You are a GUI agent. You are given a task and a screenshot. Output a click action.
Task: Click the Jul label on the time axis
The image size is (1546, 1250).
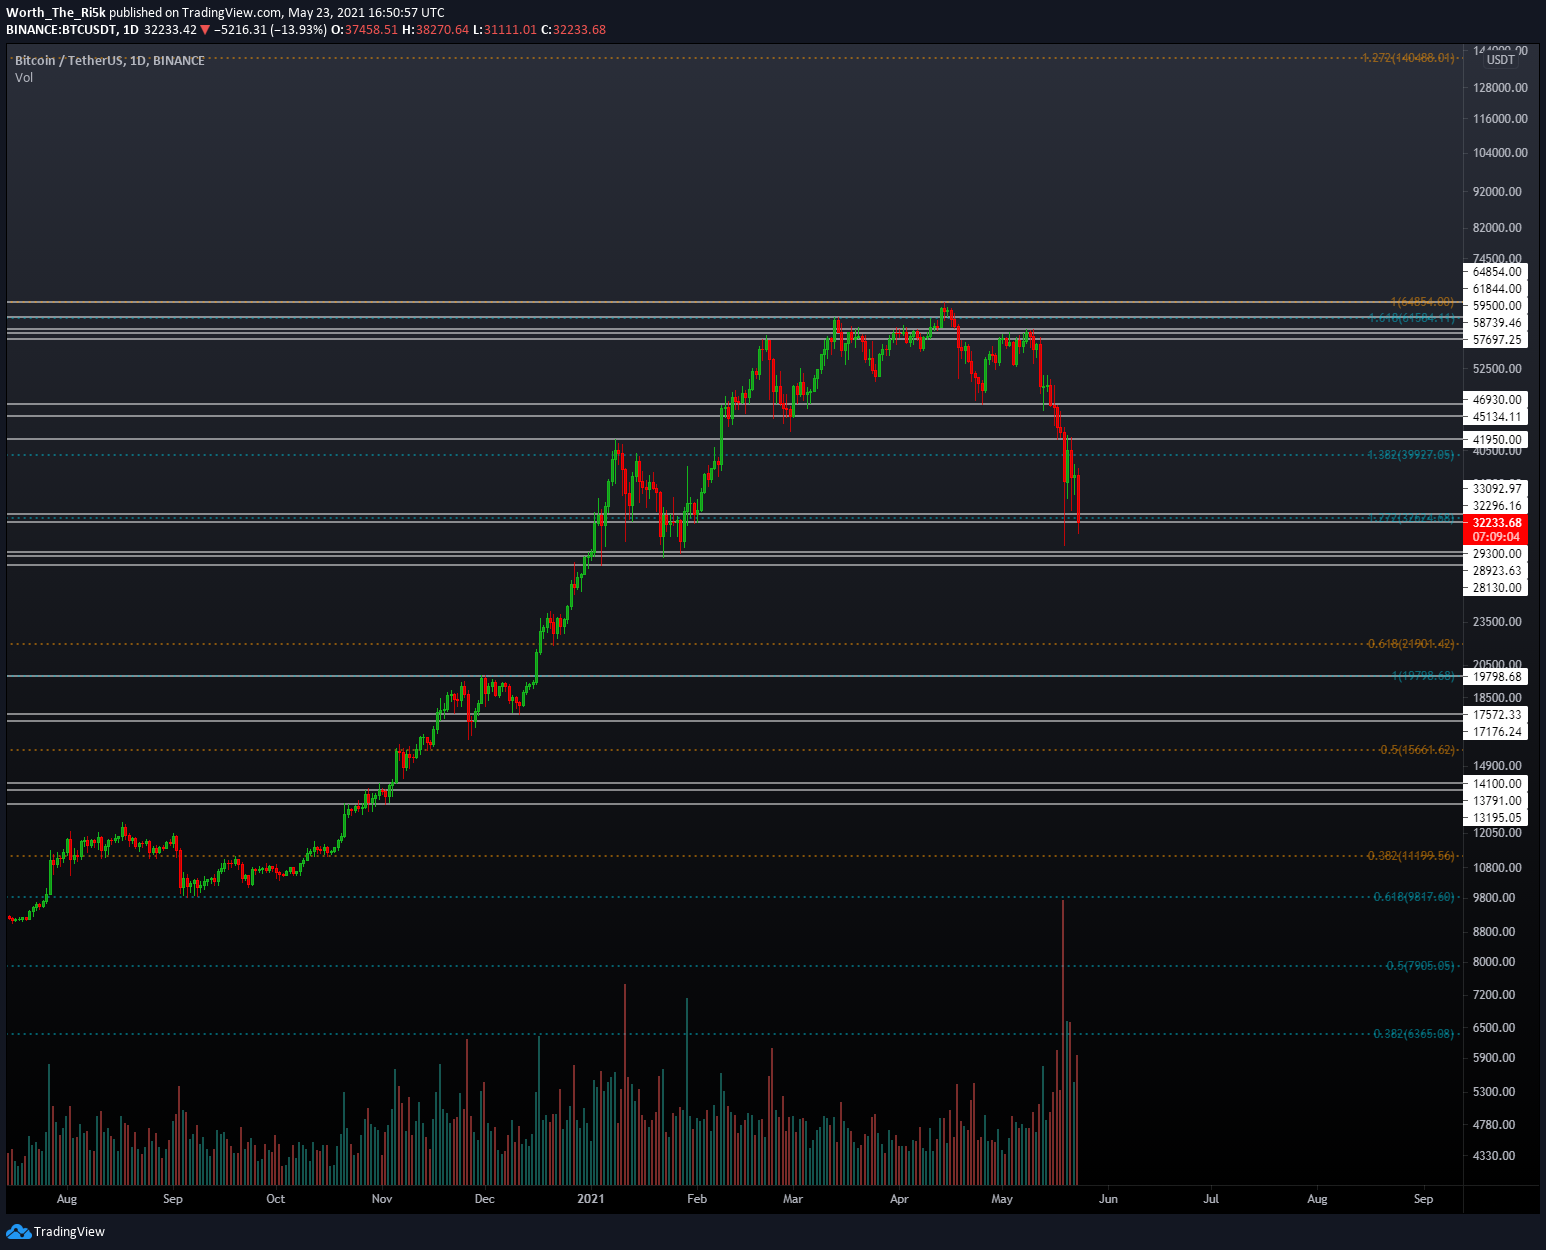pos(1211,1199)
